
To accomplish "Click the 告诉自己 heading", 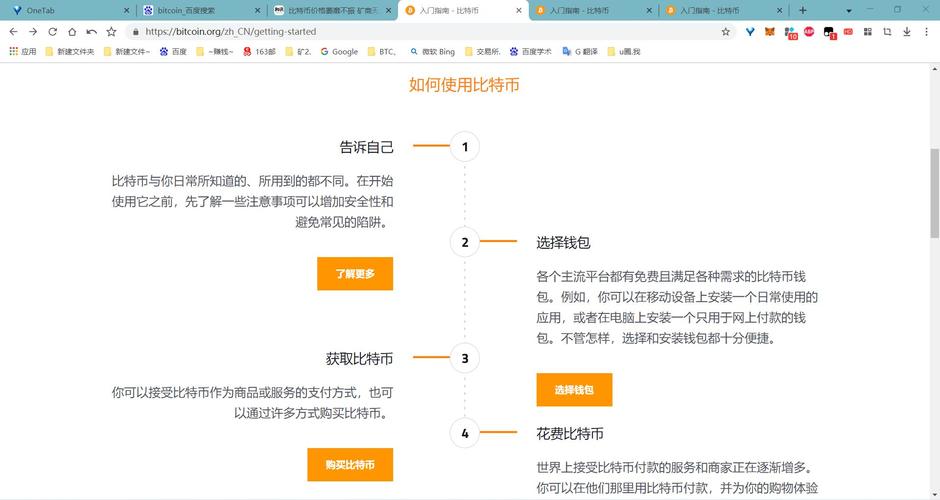I will 366,147.
